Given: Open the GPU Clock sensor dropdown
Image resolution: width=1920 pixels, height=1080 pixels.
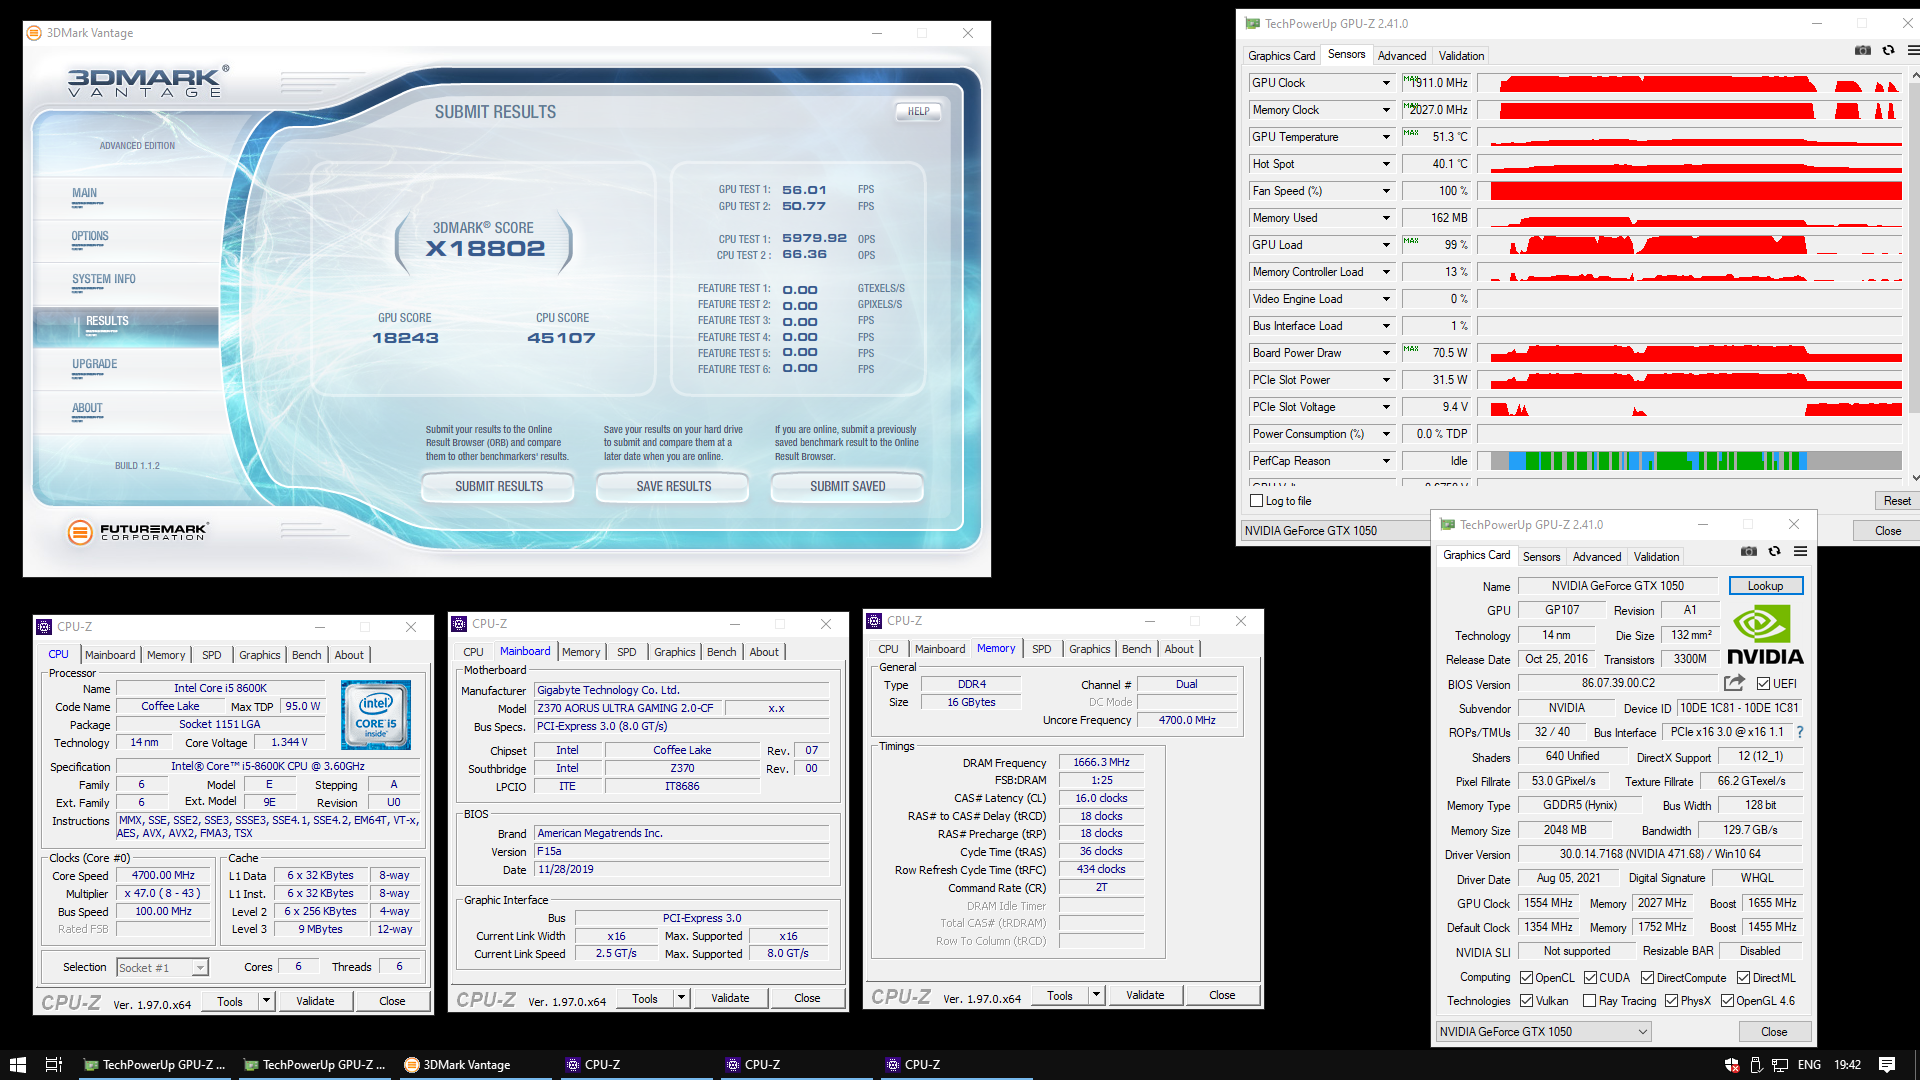Looking at the screenshot, I should click(1386, 83).
